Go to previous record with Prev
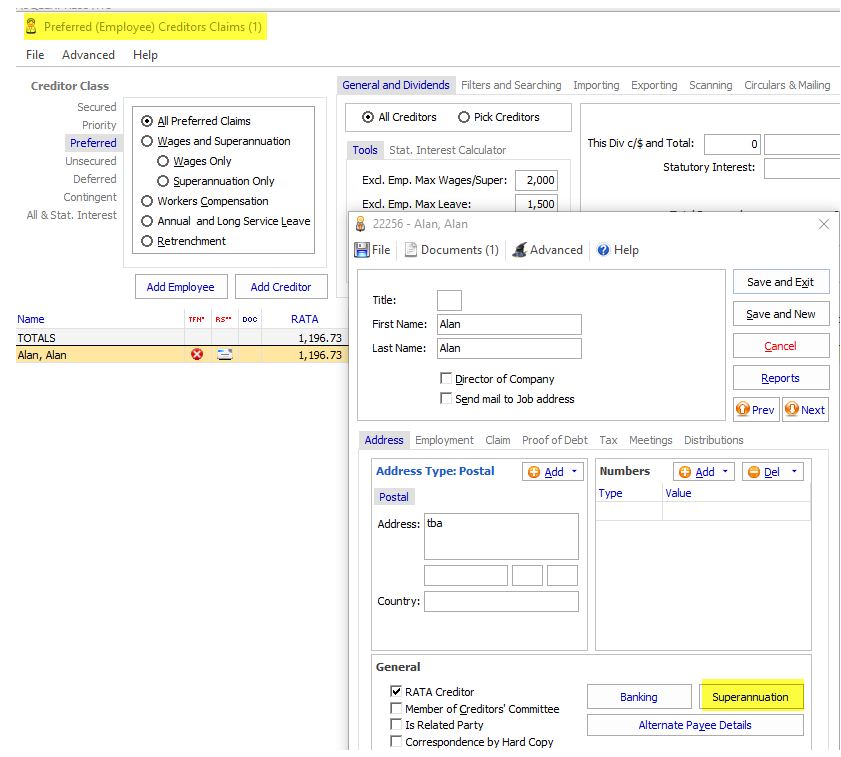 tap(755, 410)
